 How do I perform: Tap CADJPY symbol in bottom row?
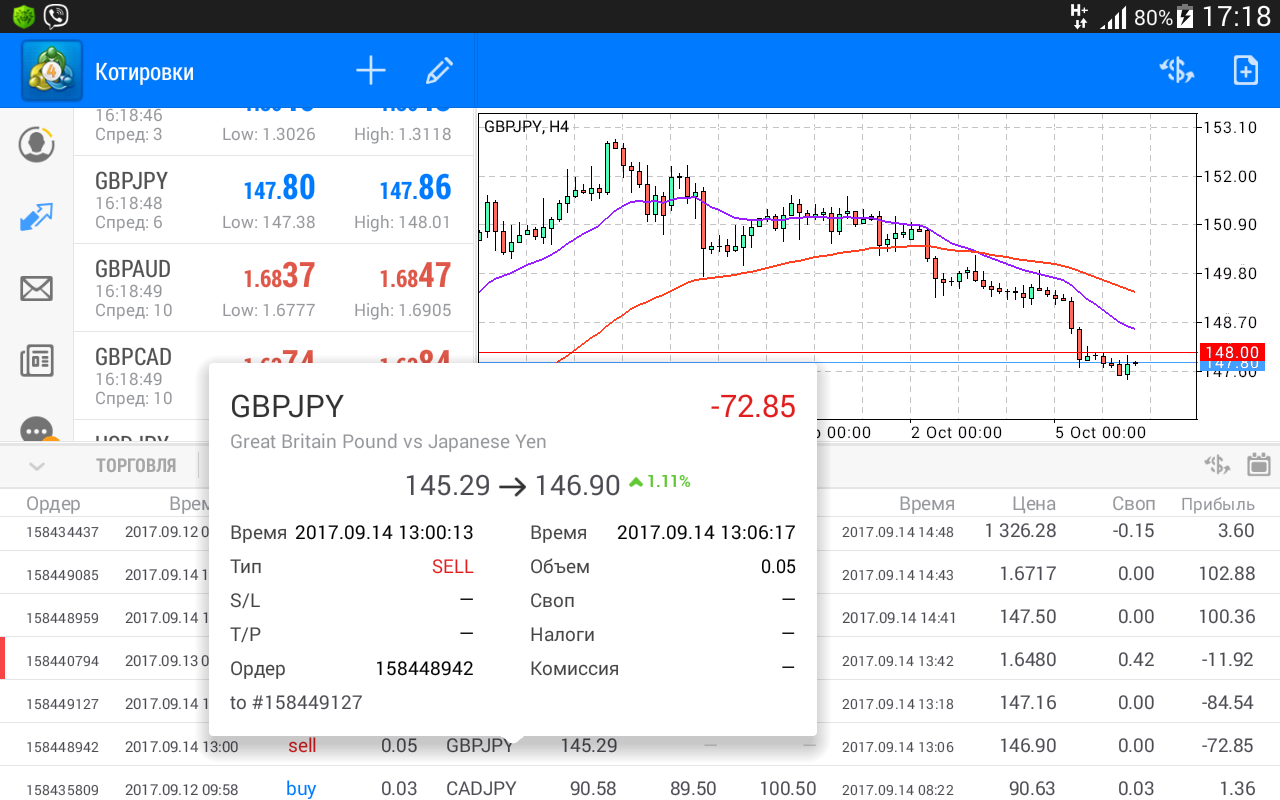pyautogui.click(x=481, y=789)
